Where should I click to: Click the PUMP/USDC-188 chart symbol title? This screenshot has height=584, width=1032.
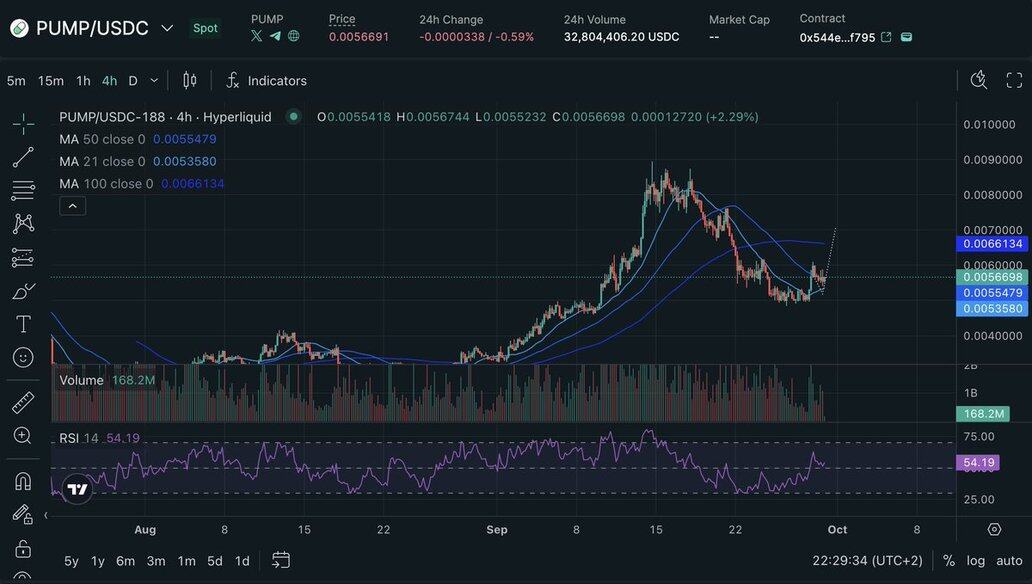(x=165, y=117)
